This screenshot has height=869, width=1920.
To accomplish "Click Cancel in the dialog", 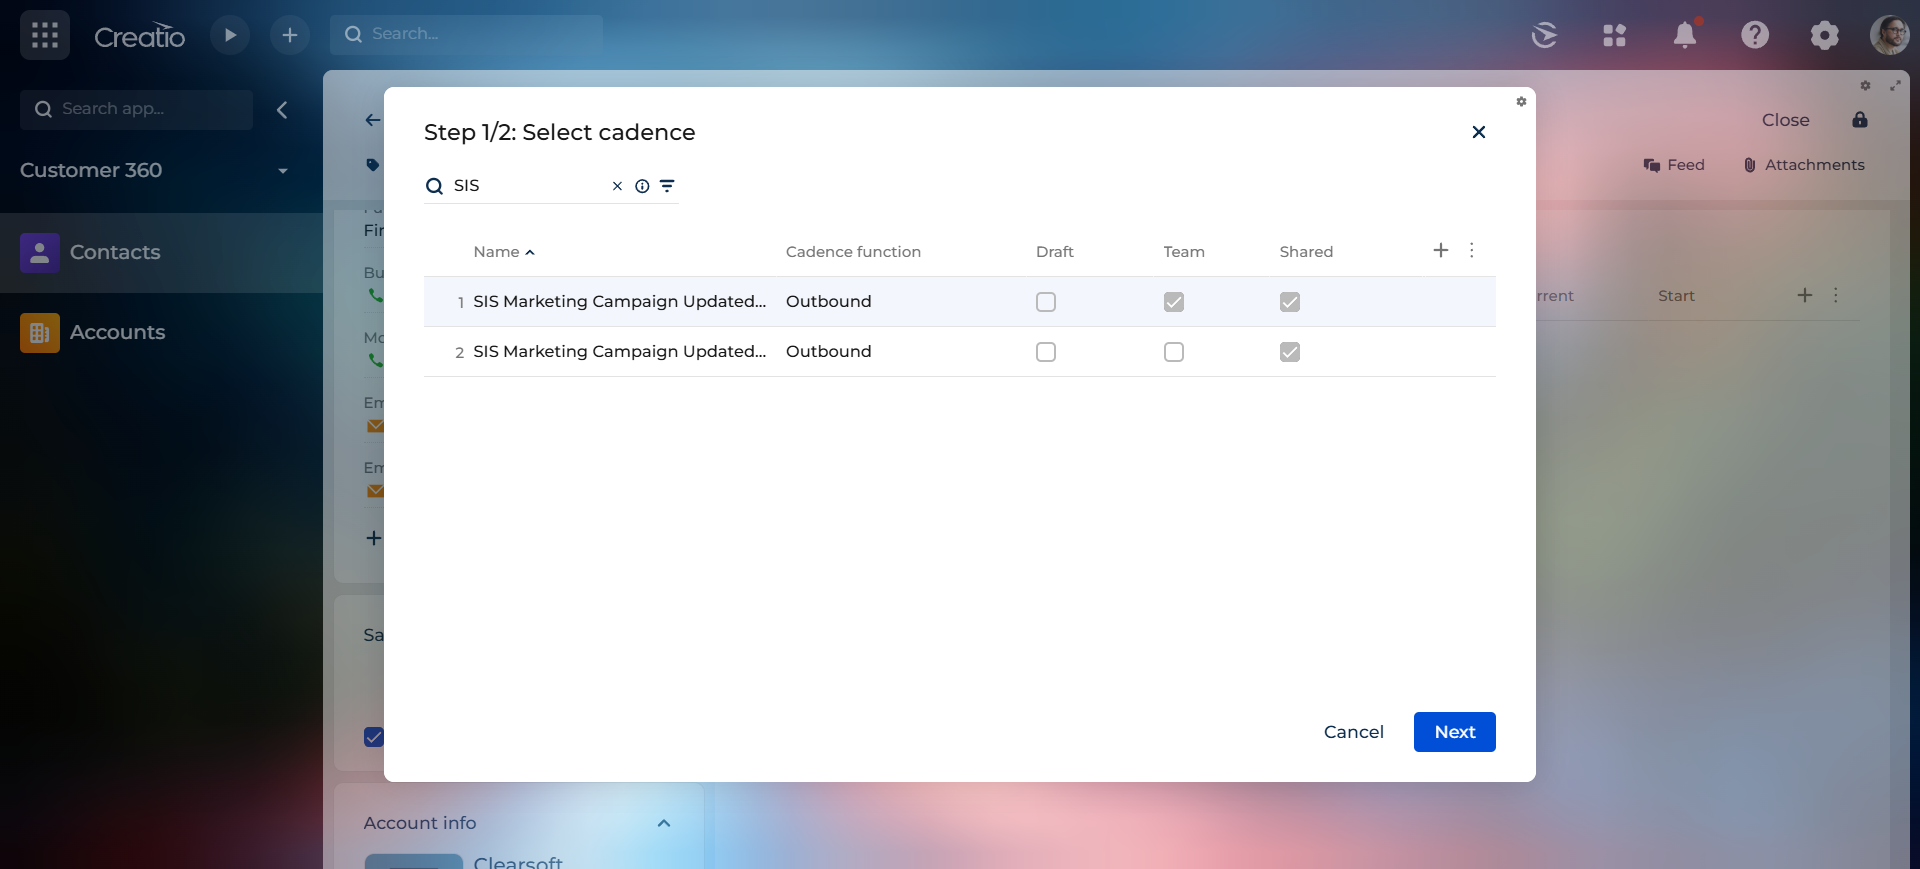I will (x=1353, y=732).
